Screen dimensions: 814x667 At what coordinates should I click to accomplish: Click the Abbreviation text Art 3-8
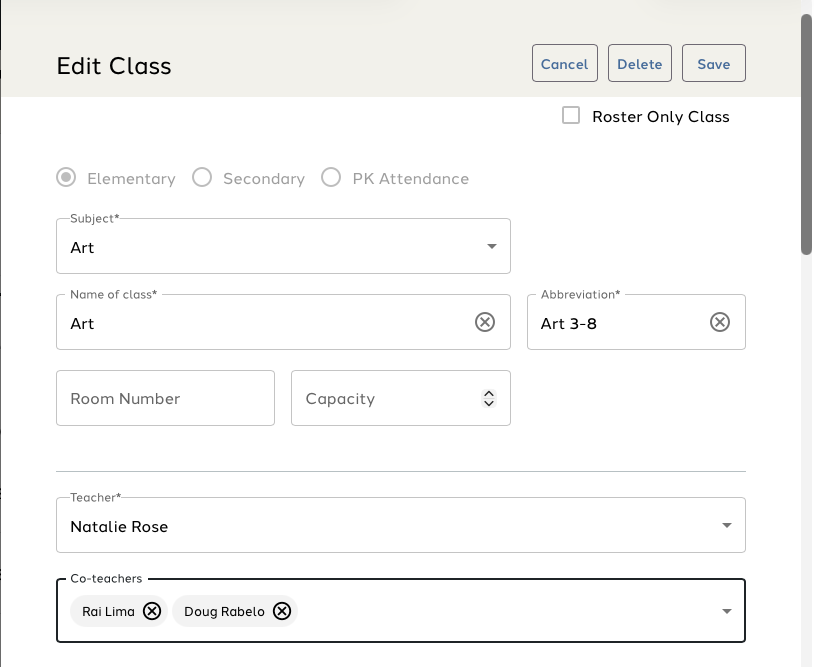tap(570, 323)
